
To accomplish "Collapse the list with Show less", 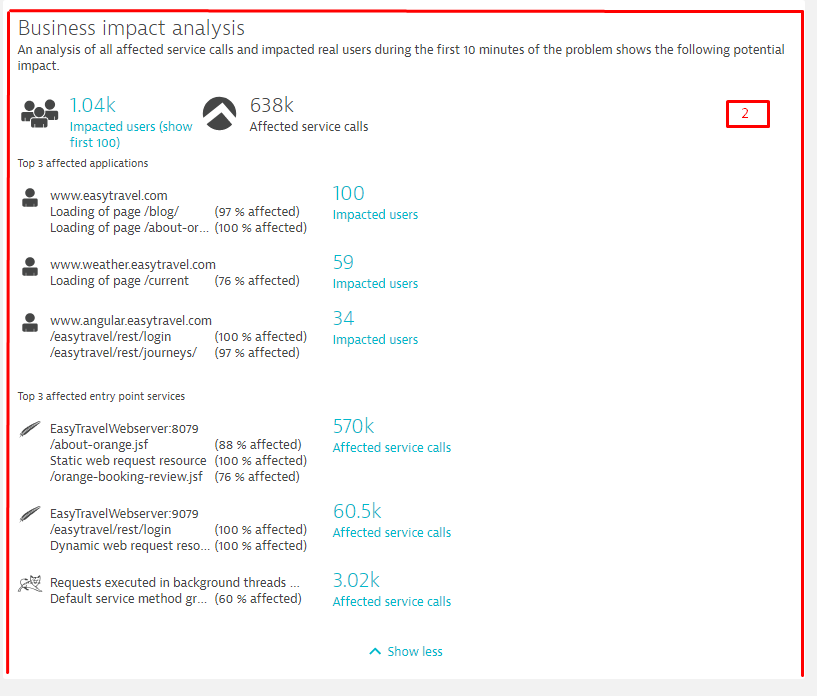I will click(406, 651).
